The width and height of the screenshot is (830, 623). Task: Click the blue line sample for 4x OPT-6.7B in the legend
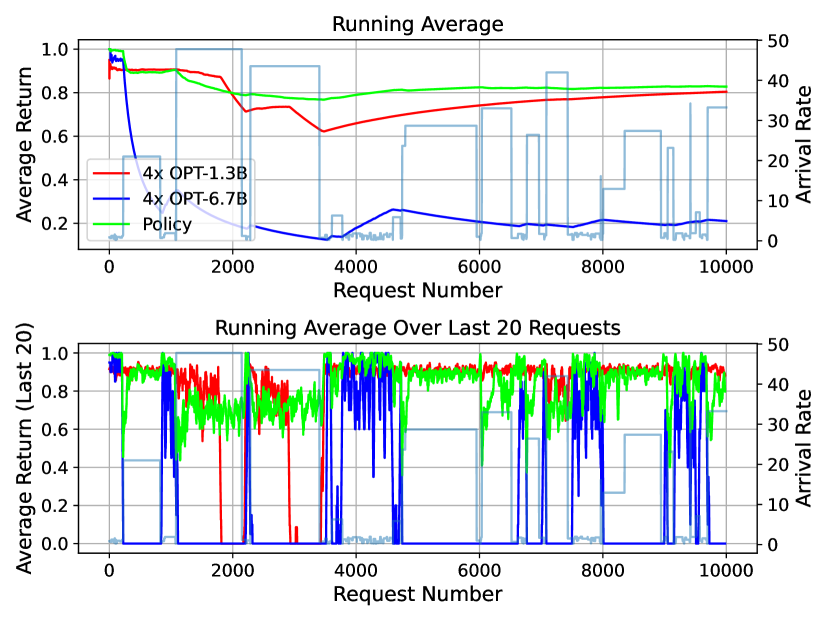[x=111, y=198]
